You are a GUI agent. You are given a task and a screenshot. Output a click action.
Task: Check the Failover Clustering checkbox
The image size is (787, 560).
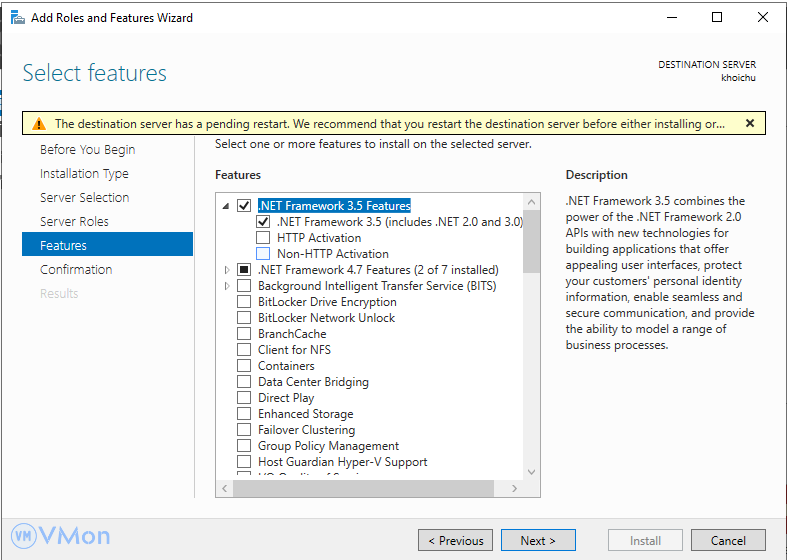click(244, 430)
